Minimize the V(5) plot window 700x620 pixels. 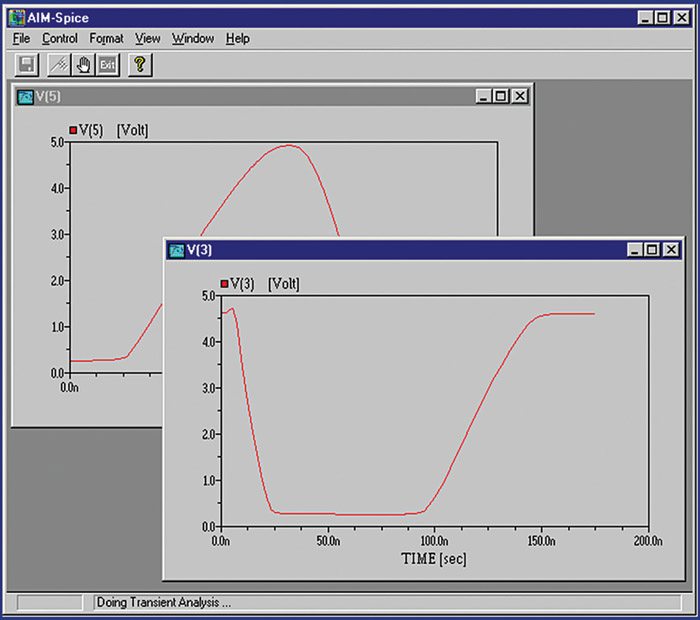[x=484, y=96]
